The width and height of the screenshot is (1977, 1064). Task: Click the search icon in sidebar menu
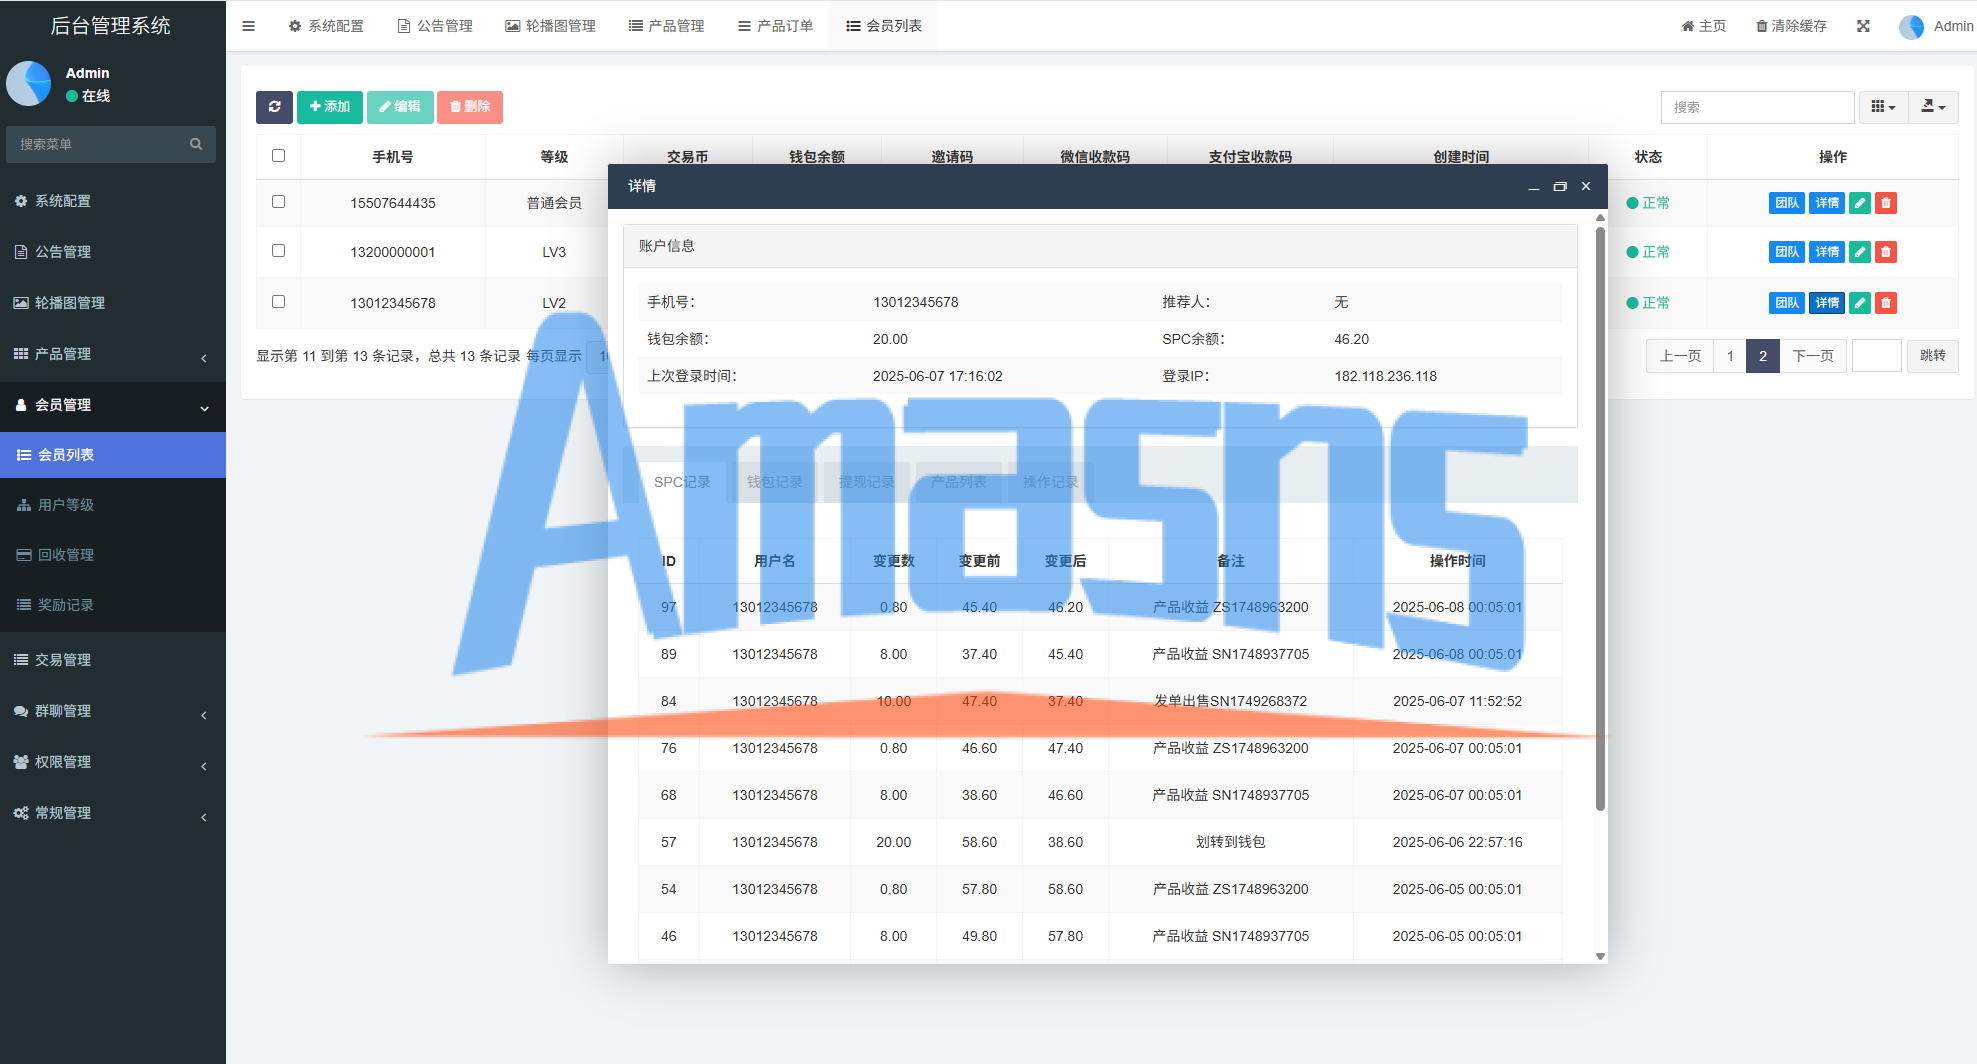point(196,144)
